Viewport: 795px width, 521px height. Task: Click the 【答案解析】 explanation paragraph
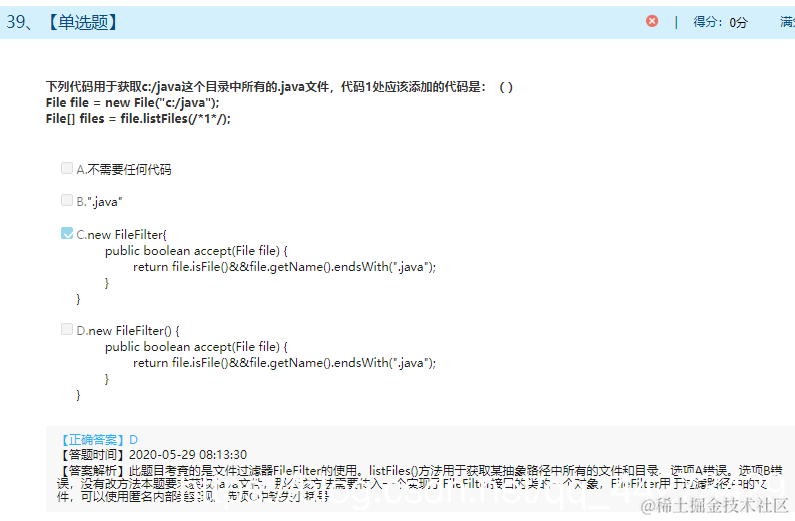[x=421, y=483]
